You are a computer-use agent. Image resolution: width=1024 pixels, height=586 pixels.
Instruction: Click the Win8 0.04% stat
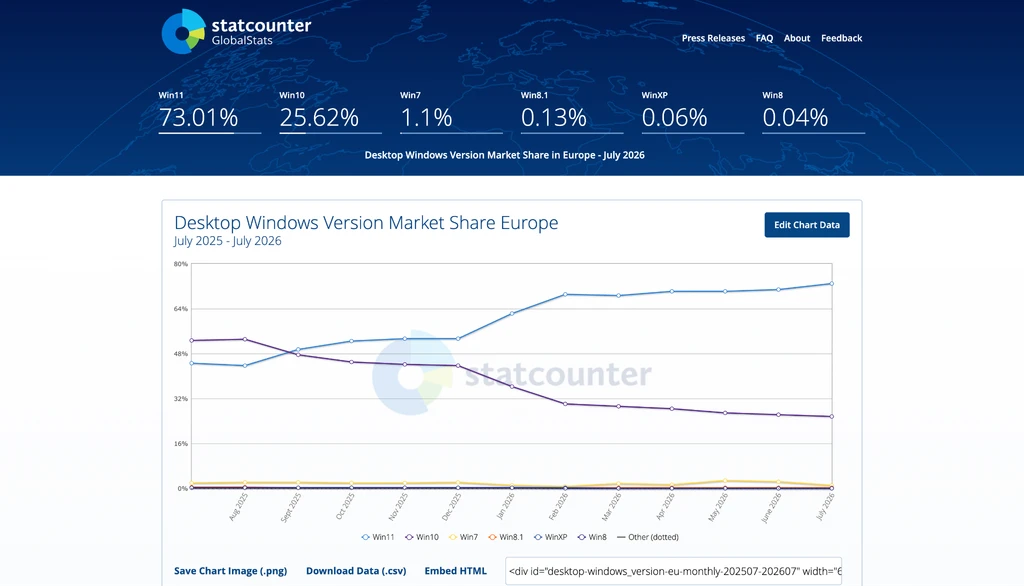[x=813, y=112]
